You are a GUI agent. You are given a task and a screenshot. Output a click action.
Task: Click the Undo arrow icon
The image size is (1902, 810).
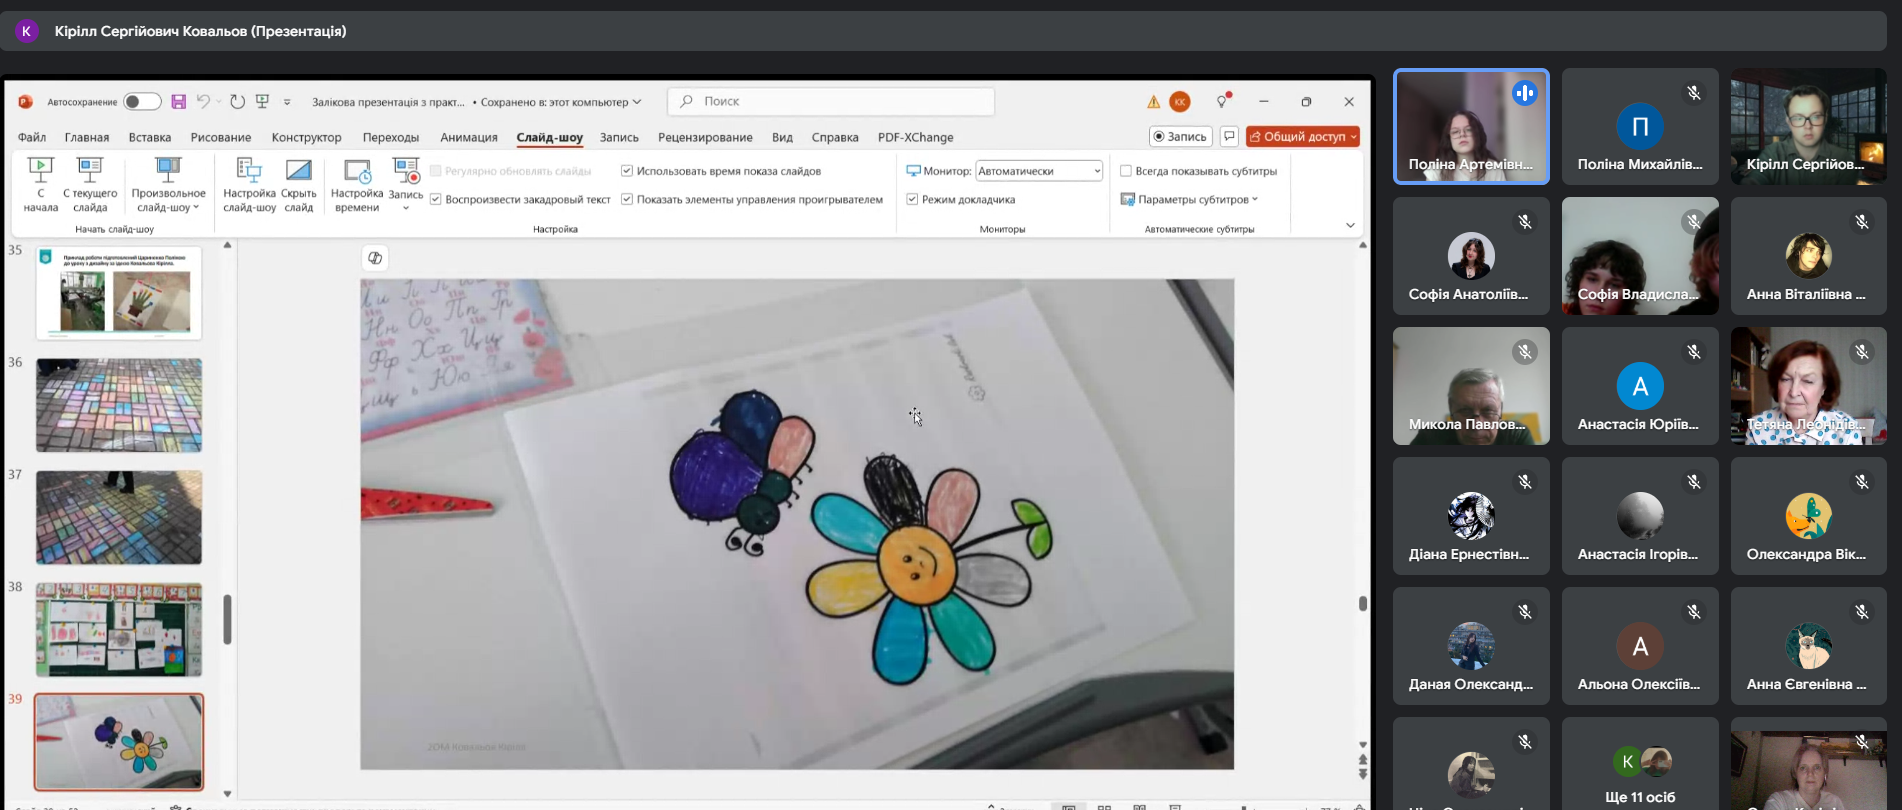pos(203,102)
